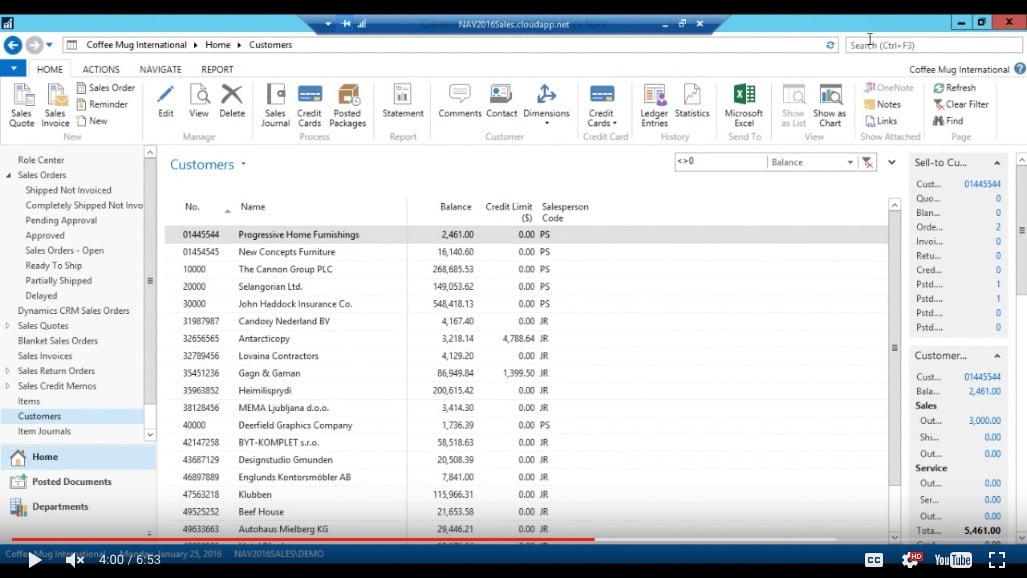Toggle closed captions
Image resolution: width=1027 pixels, height=578 pixels.
point(873,560)
